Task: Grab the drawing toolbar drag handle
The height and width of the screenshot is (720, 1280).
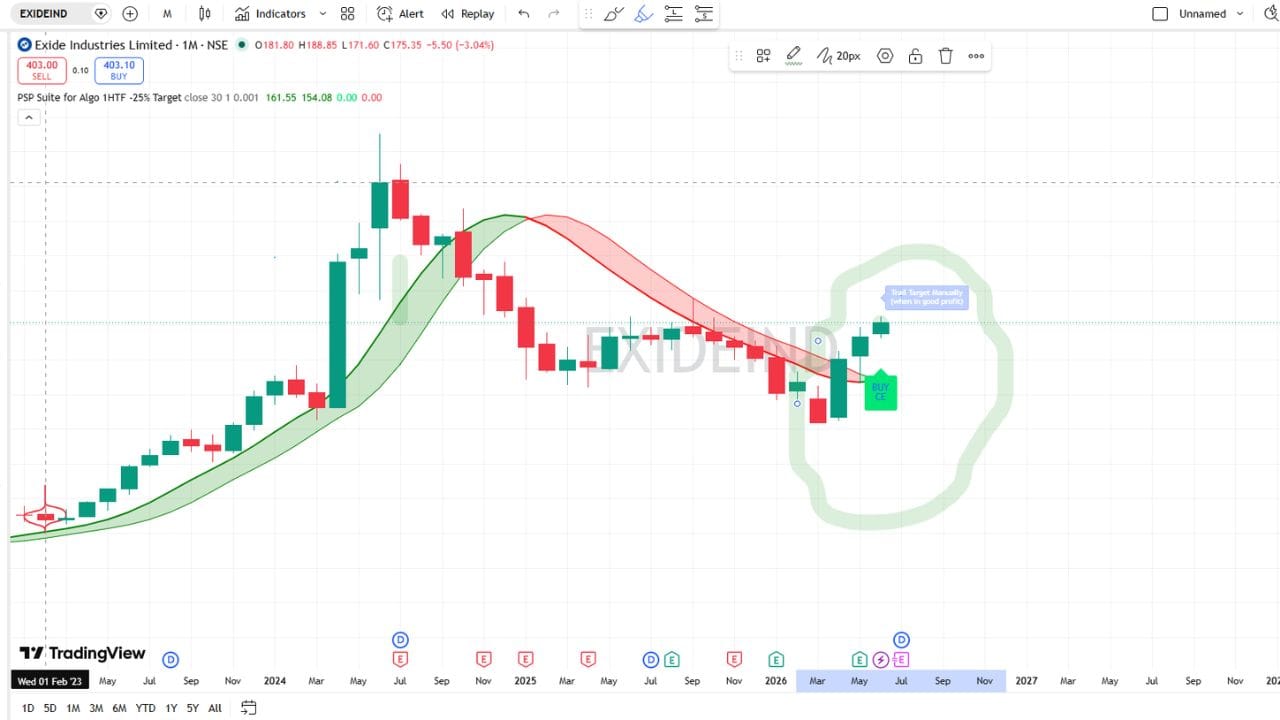Action: click(x=740, y=56)
